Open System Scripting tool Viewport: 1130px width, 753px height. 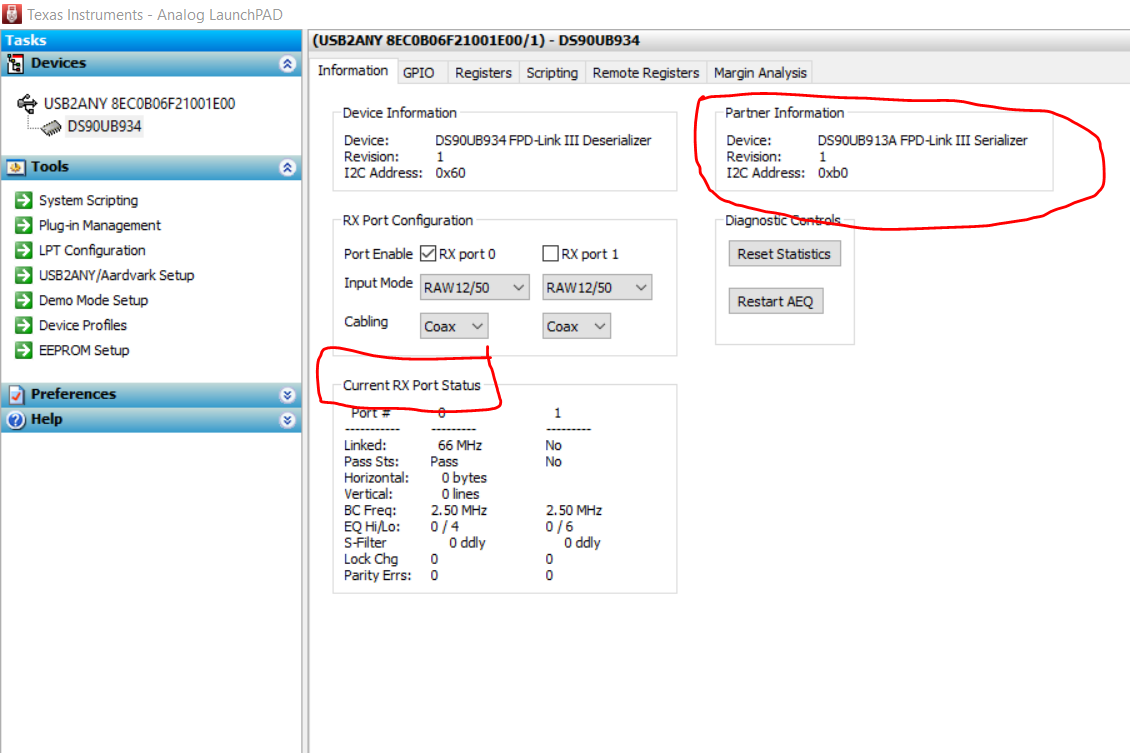coord(89,200)
